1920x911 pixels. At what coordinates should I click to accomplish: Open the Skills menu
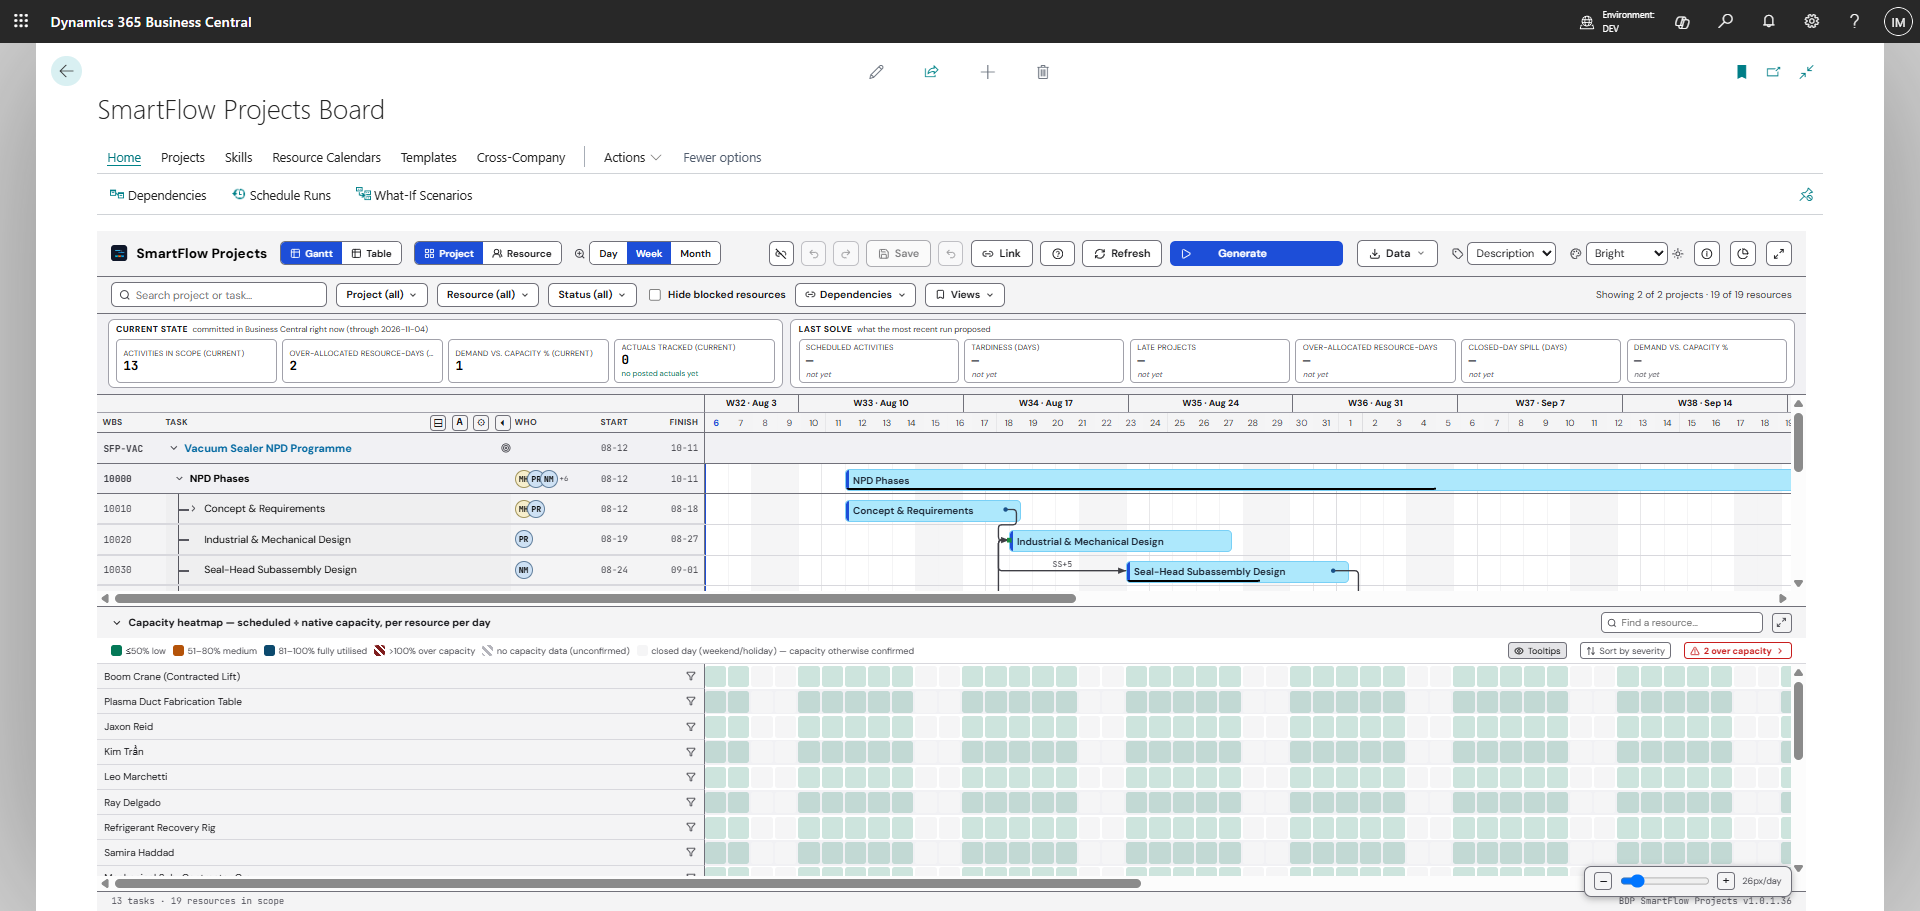(239, 158)
